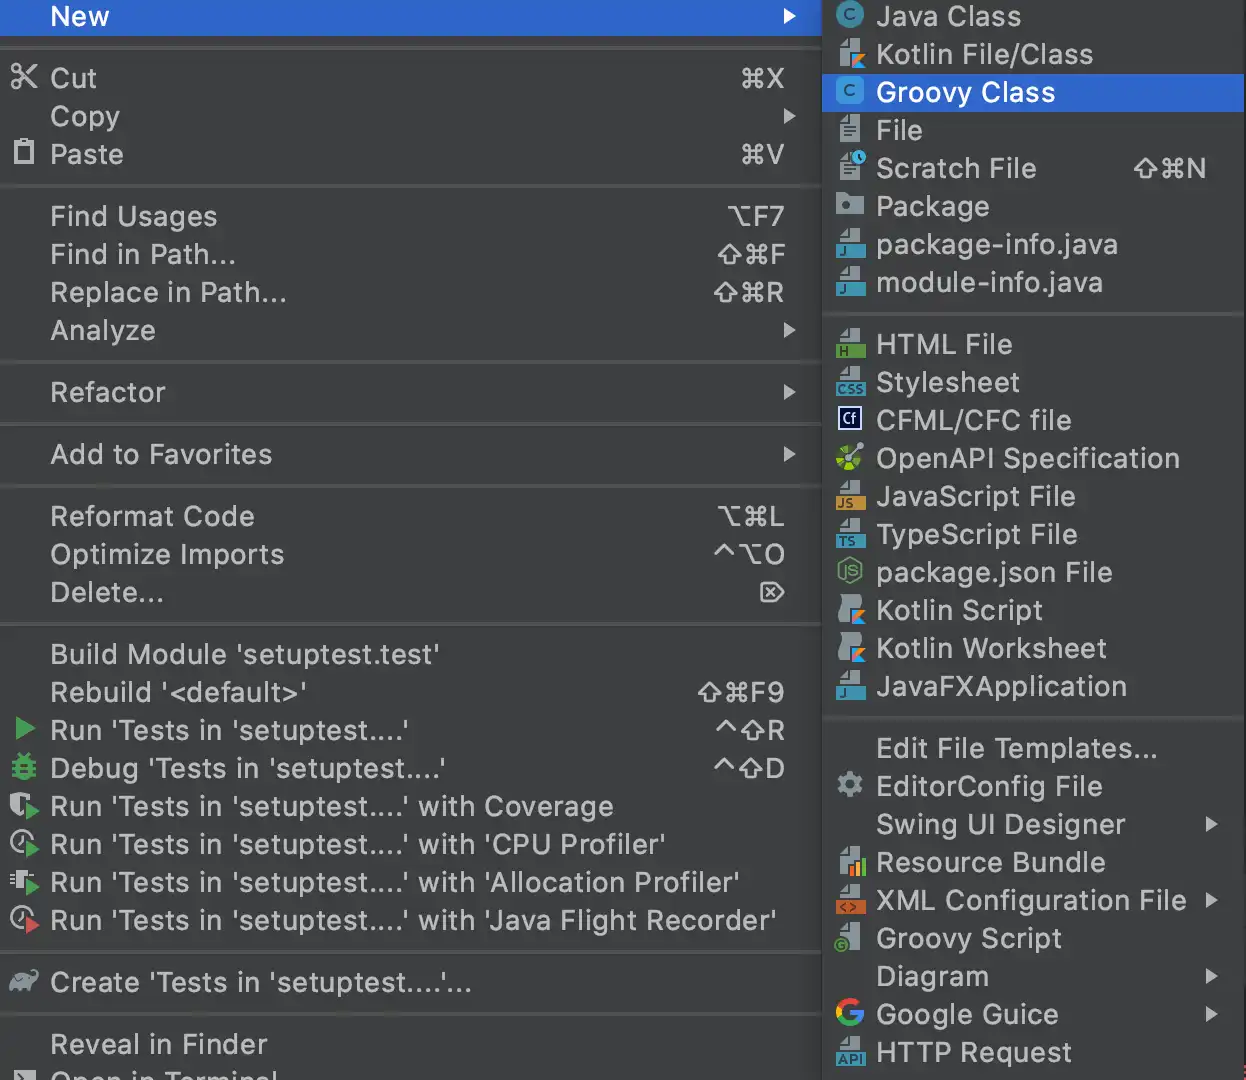1246x1080 pixels.
Task: Expand the Google Guice submenu arrow
Action: point(1211,1014)
